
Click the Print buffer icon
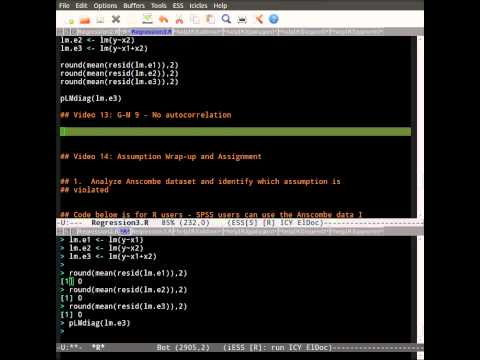point(242,20)
